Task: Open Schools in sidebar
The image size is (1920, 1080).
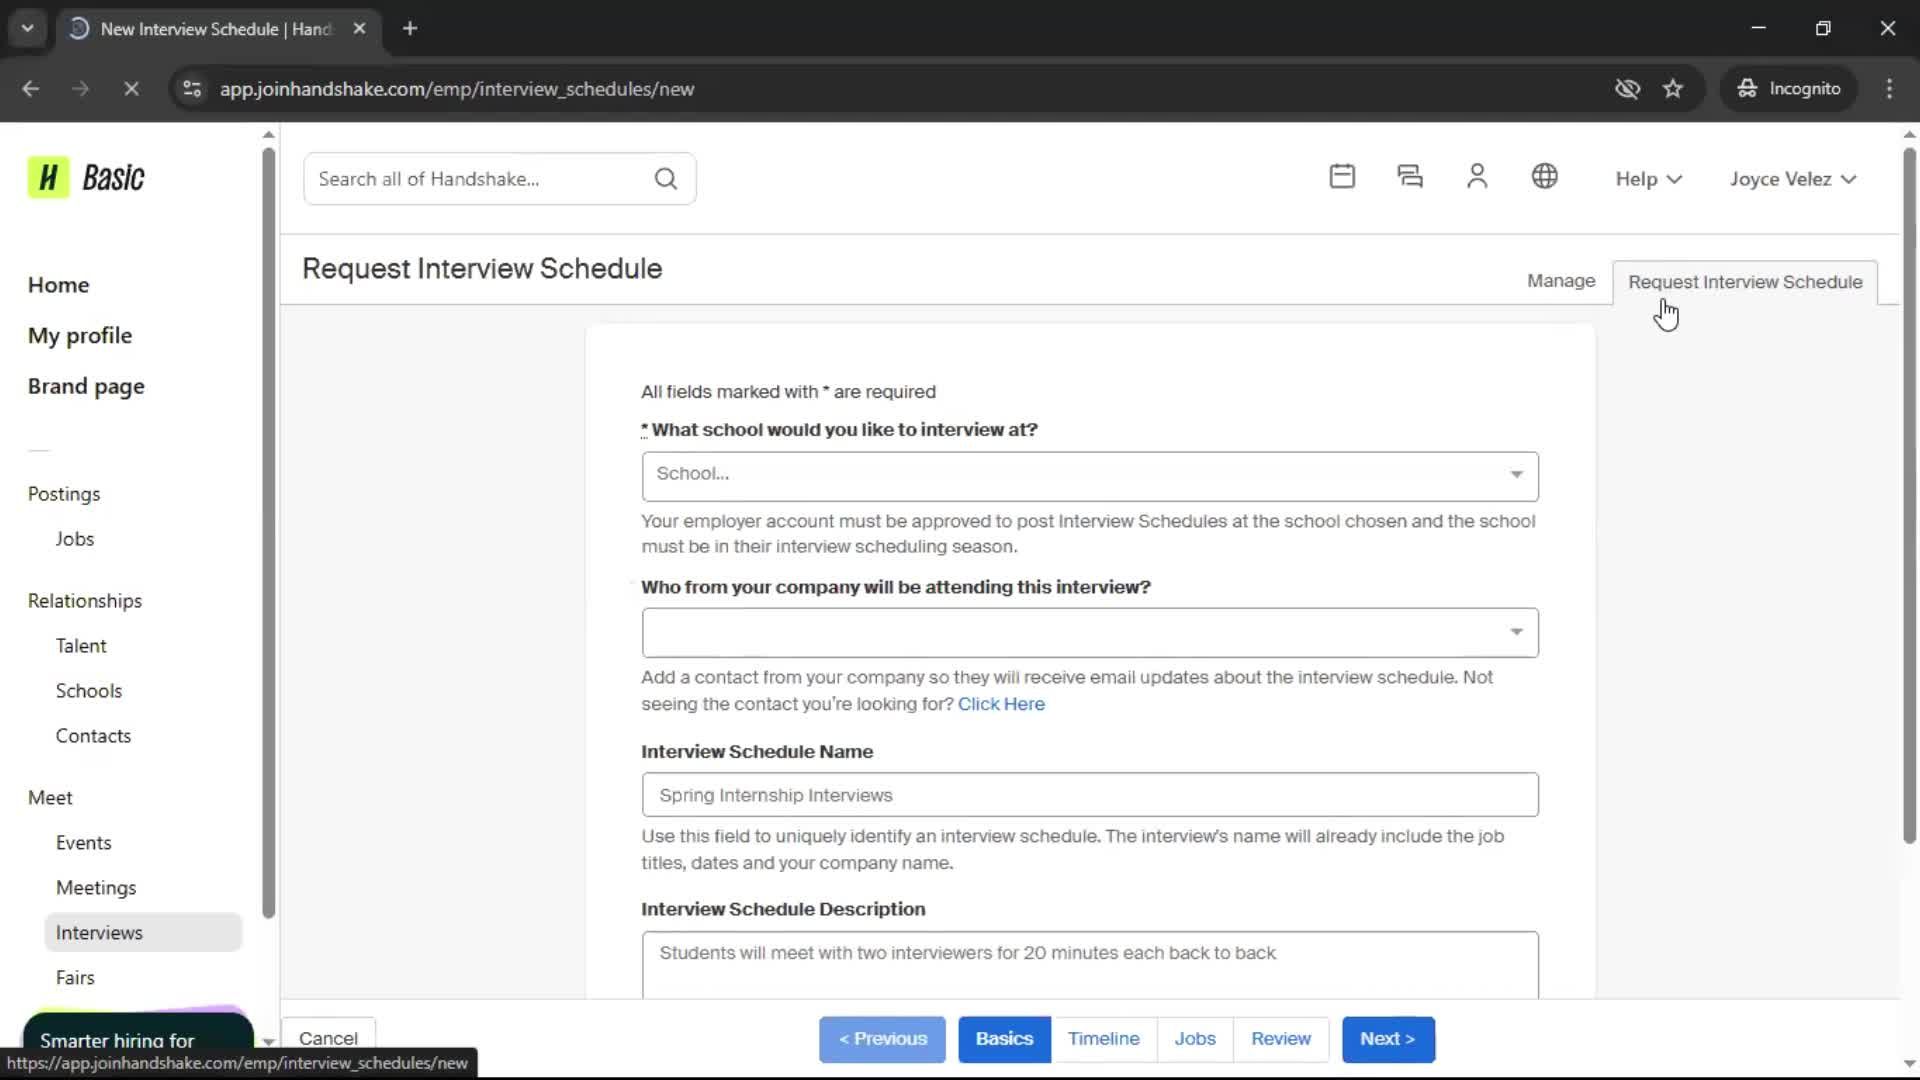Action: pyautogui.click(x=89, y=691)
